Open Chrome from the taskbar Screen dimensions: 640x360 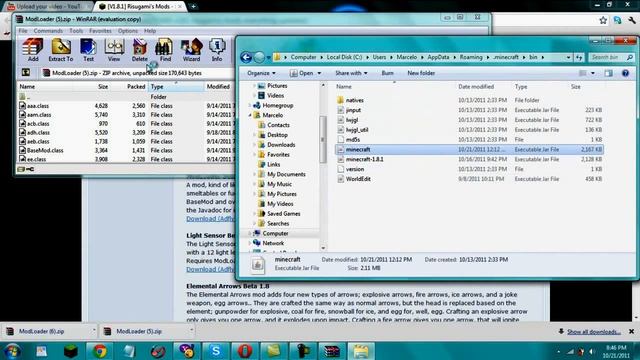100,351
